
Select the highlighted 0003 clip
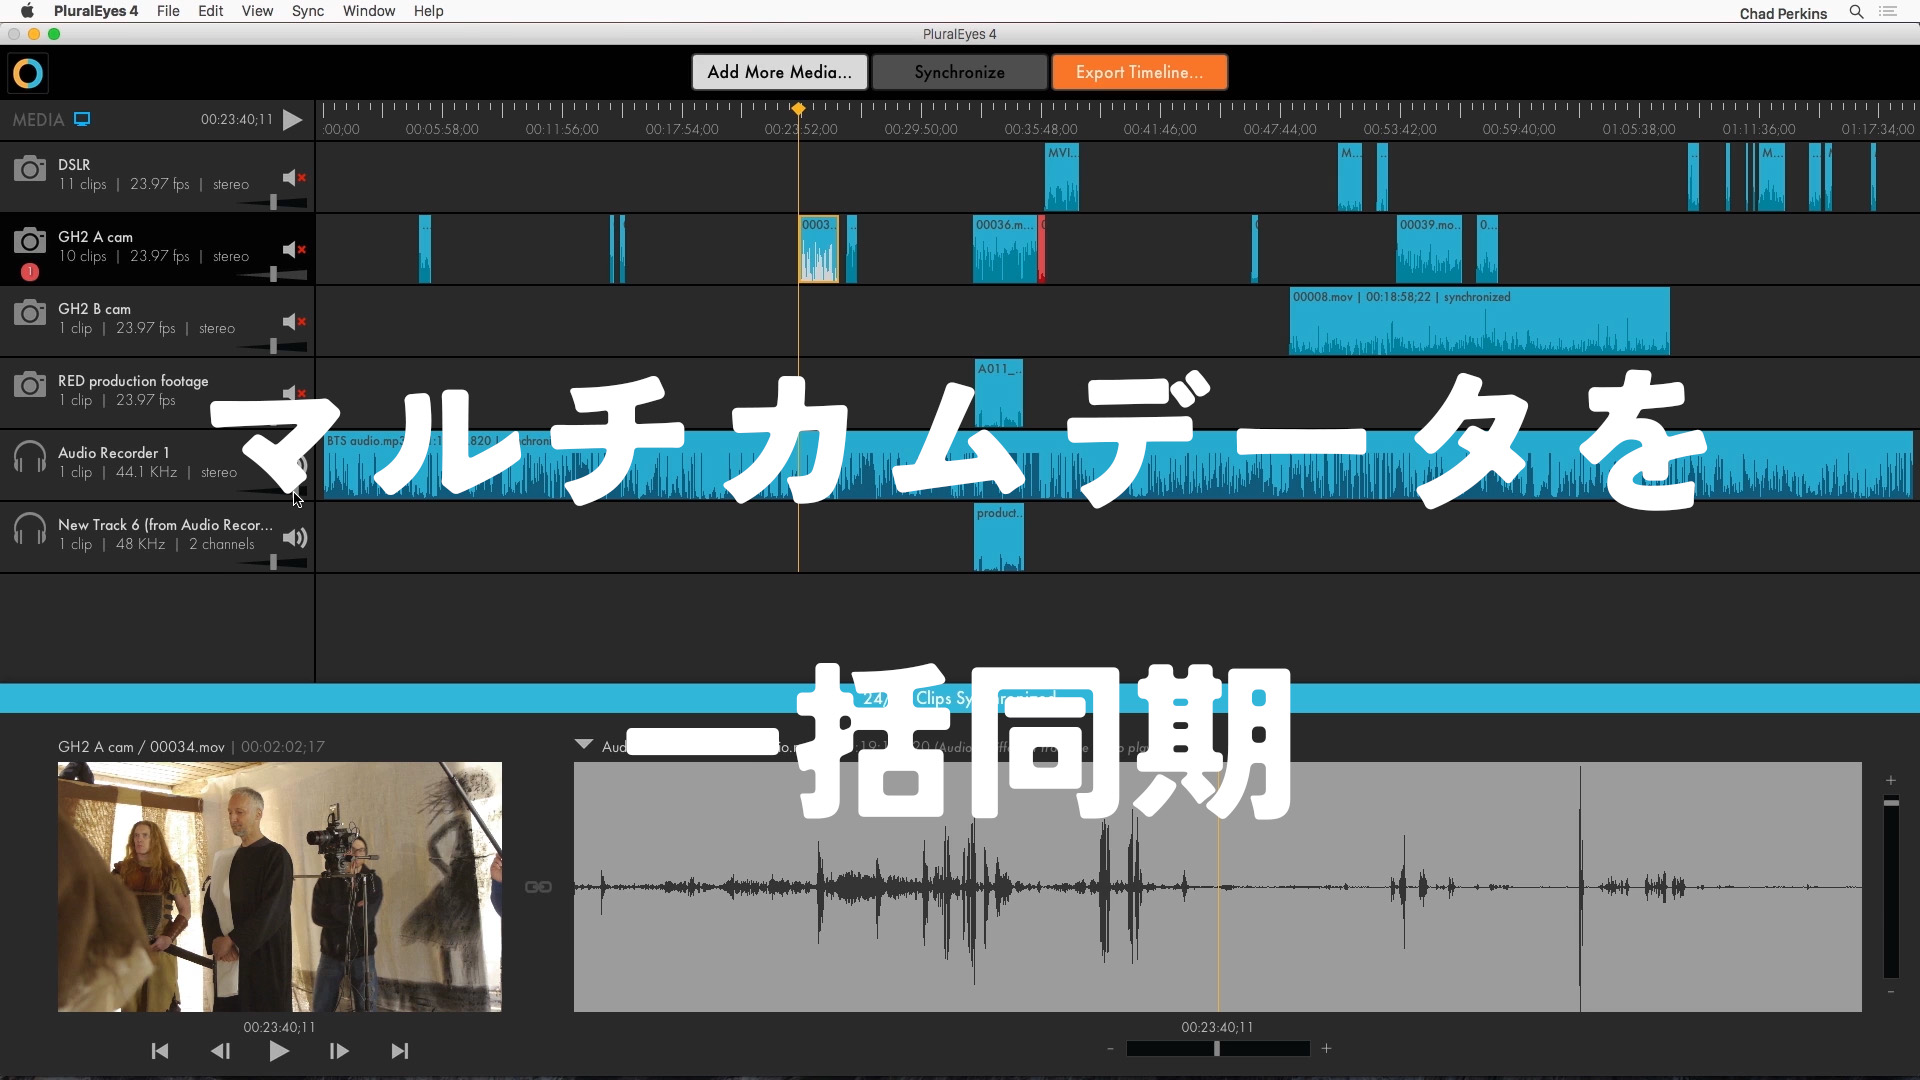819,249
